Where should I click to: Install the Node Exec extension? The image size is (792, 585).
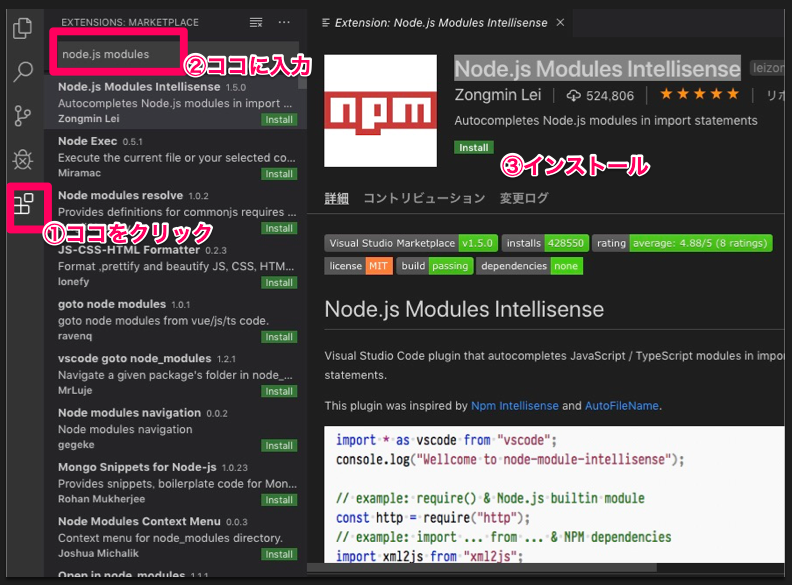point(279,174)
